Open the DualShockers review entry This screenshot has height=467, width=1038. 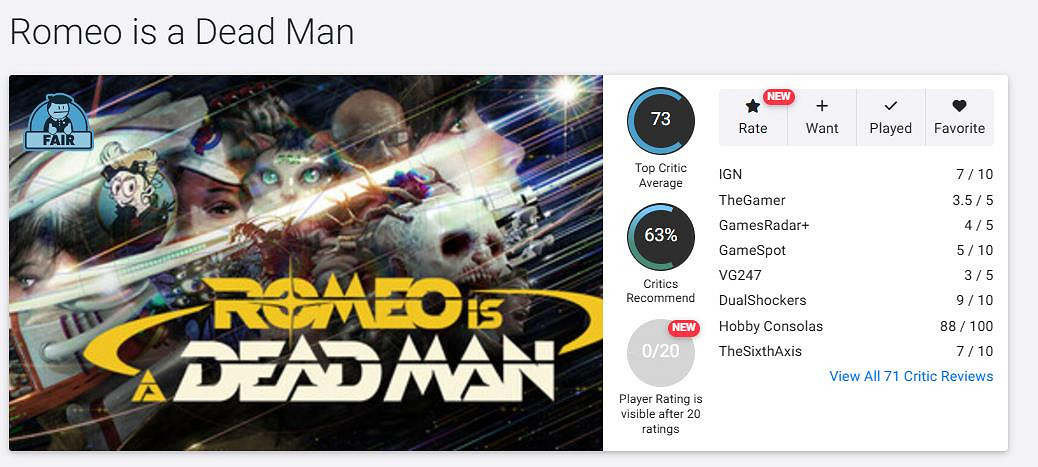(762, 300)
